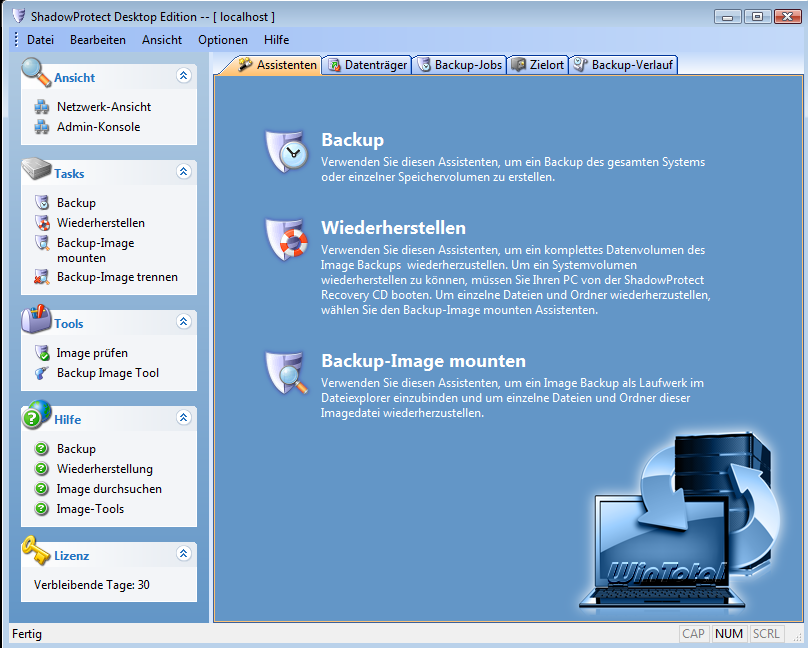Click the large Backup wizard clock-shield icon

tap(287, 151)
